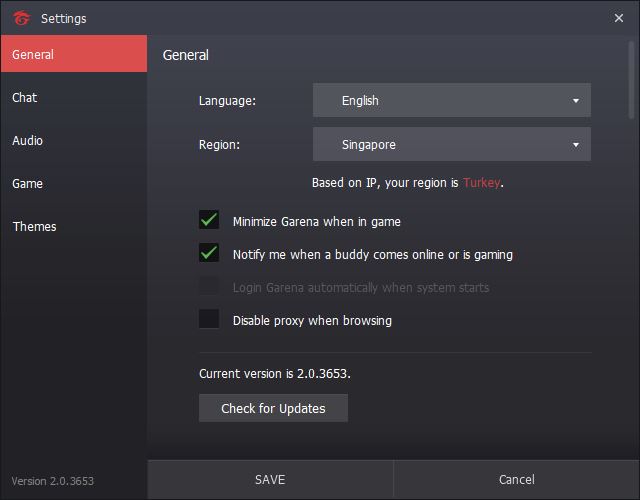Open the Language dropdown showing English
The width and height of the screenshot is (640, 500).
tap(451, 100)
